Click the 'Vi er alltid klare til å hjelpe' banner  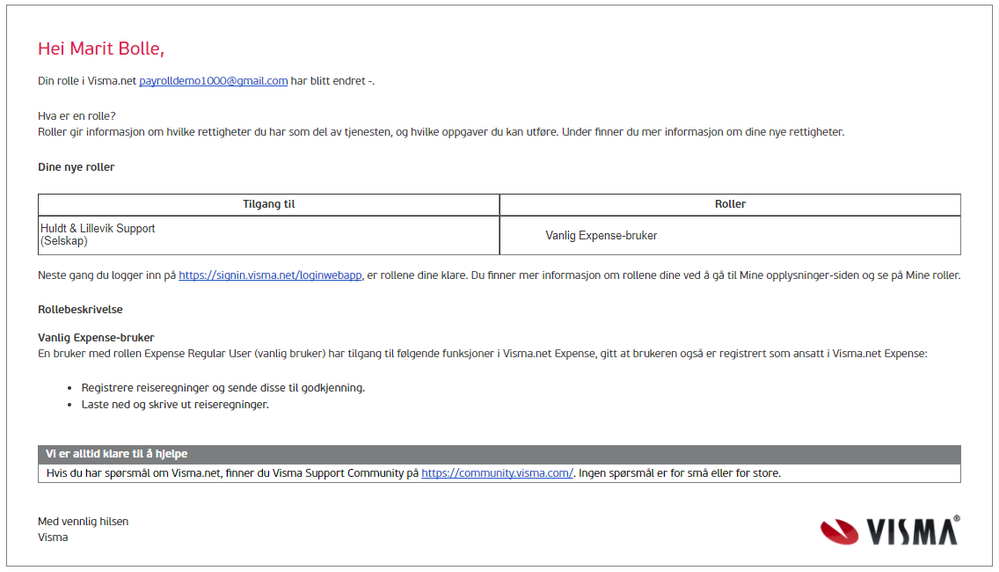click(x=499, y=454)
